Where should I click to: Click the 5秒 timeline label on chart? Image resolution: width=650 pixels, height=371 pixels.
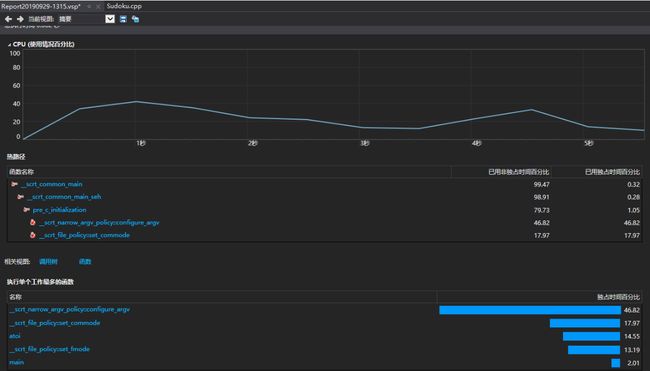click(x=589, y=143)
